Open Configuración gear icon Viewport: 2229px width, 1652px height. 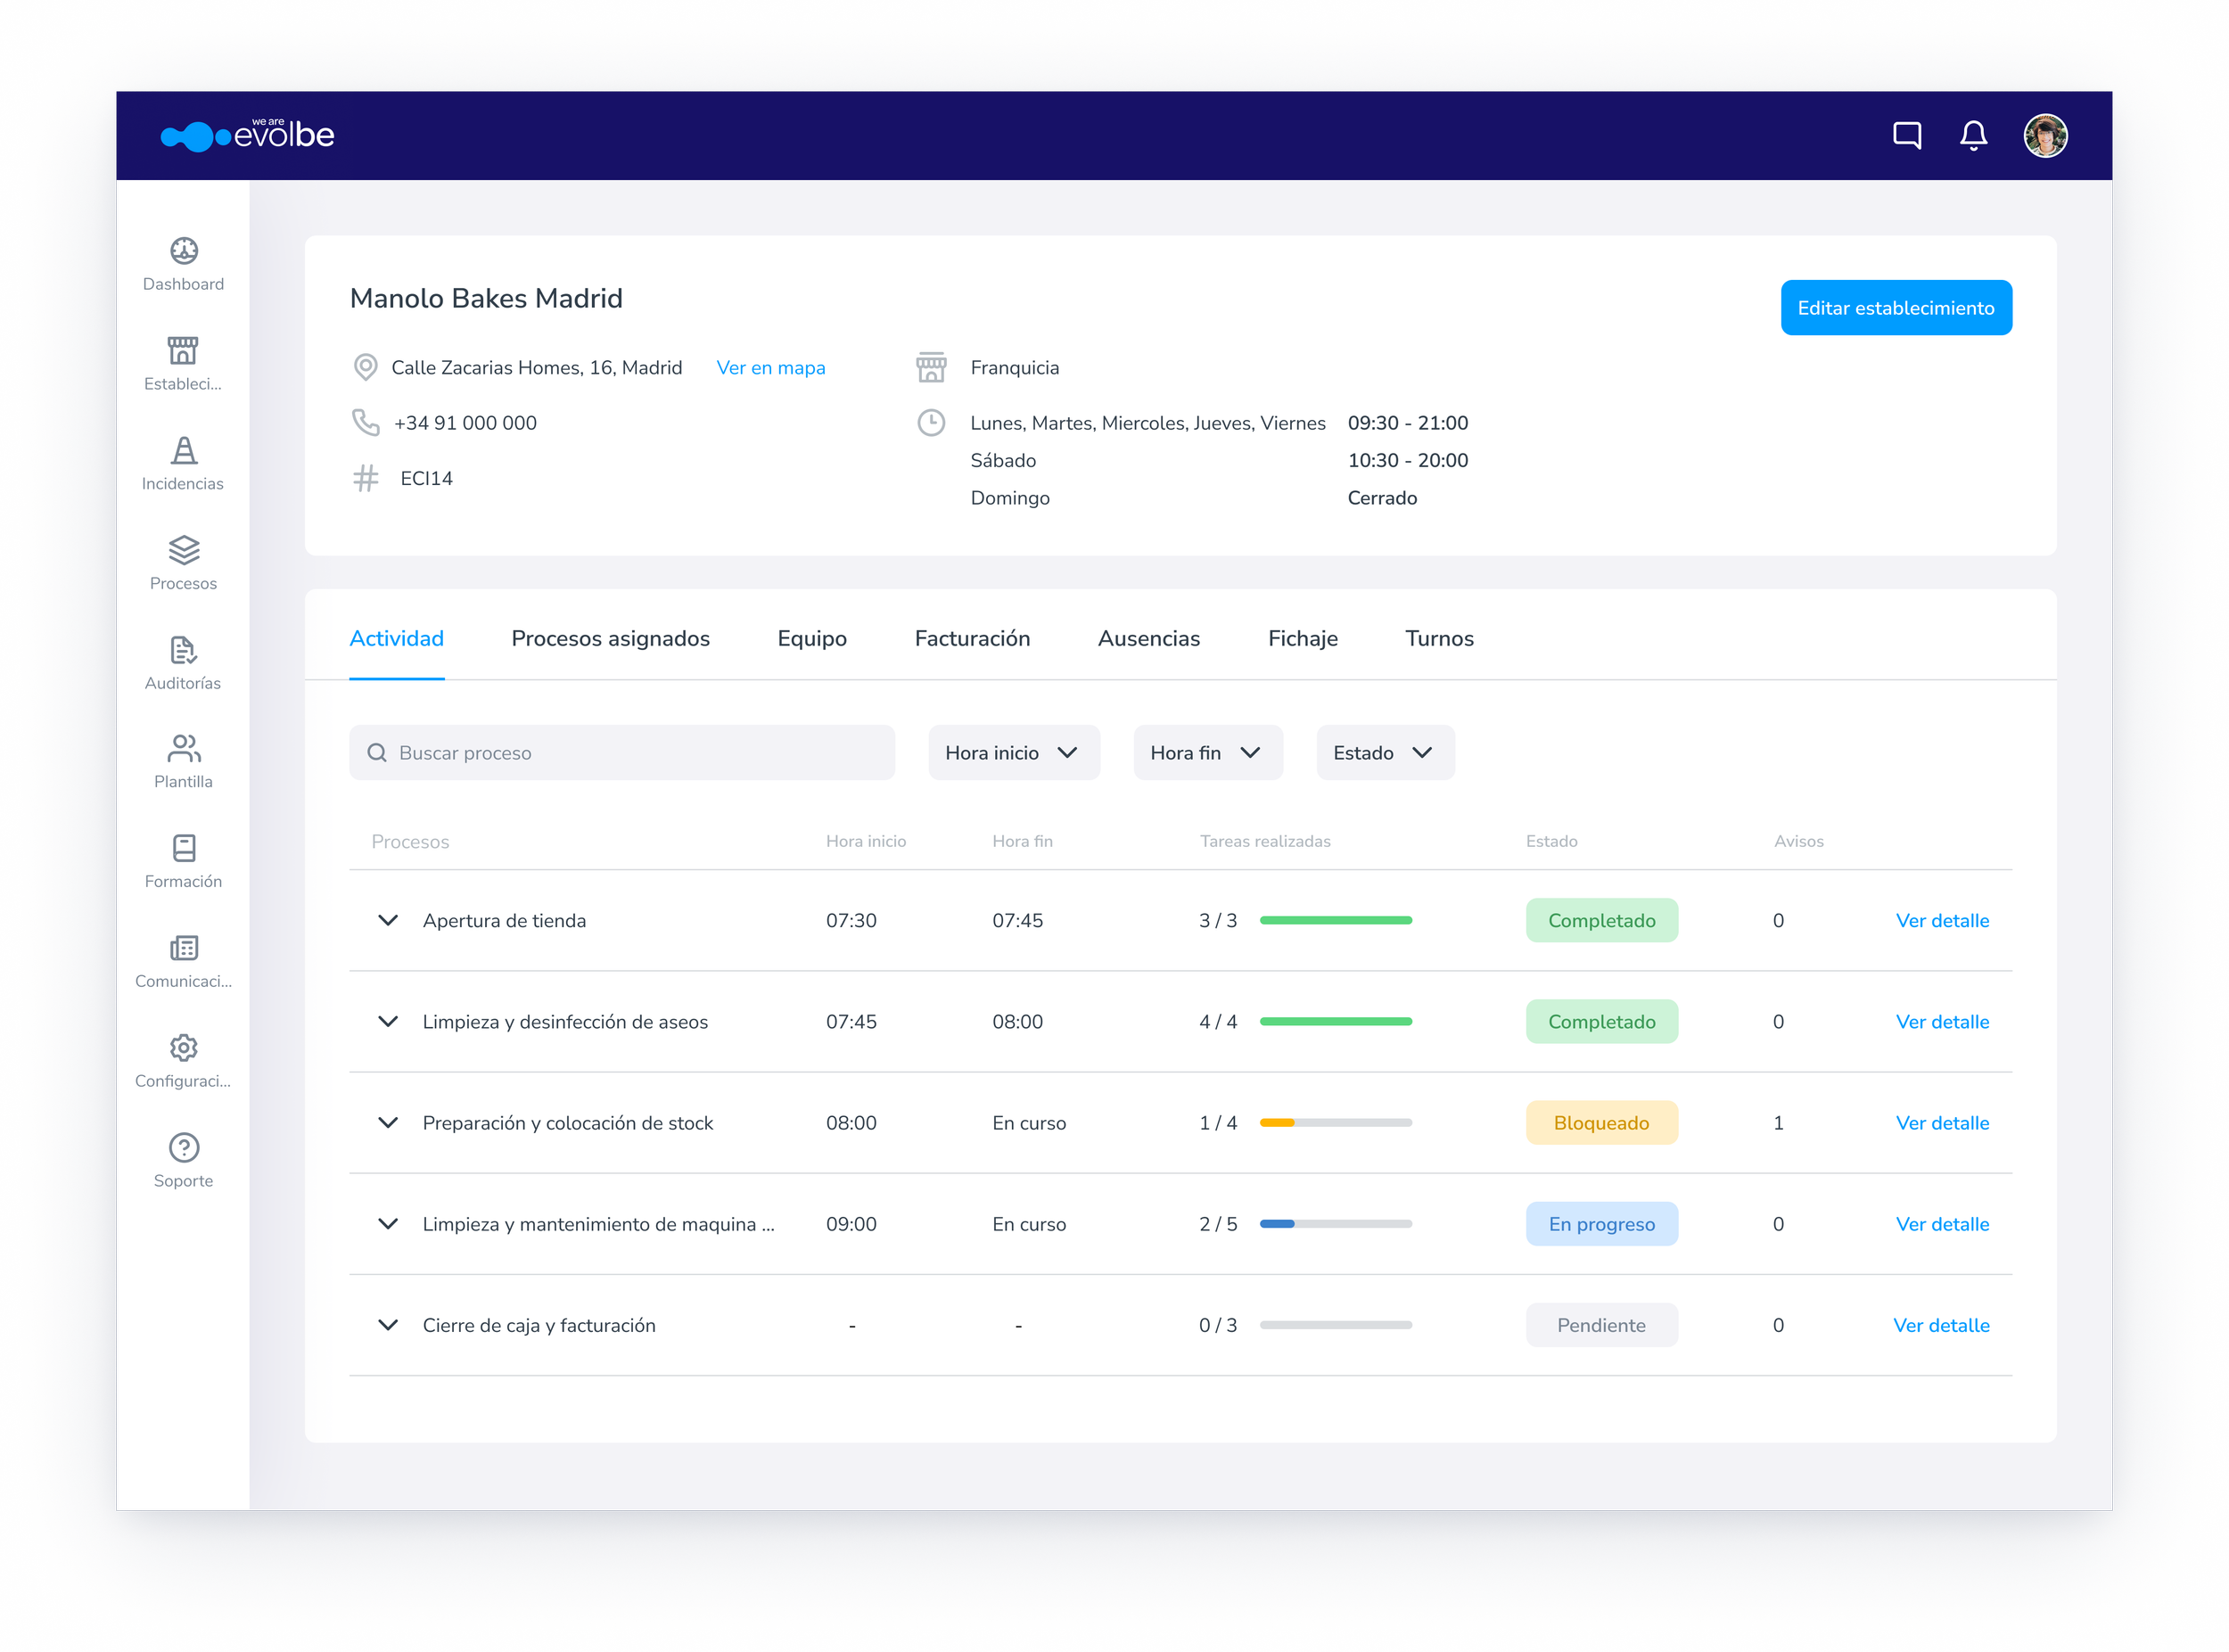click(184, 1047)
